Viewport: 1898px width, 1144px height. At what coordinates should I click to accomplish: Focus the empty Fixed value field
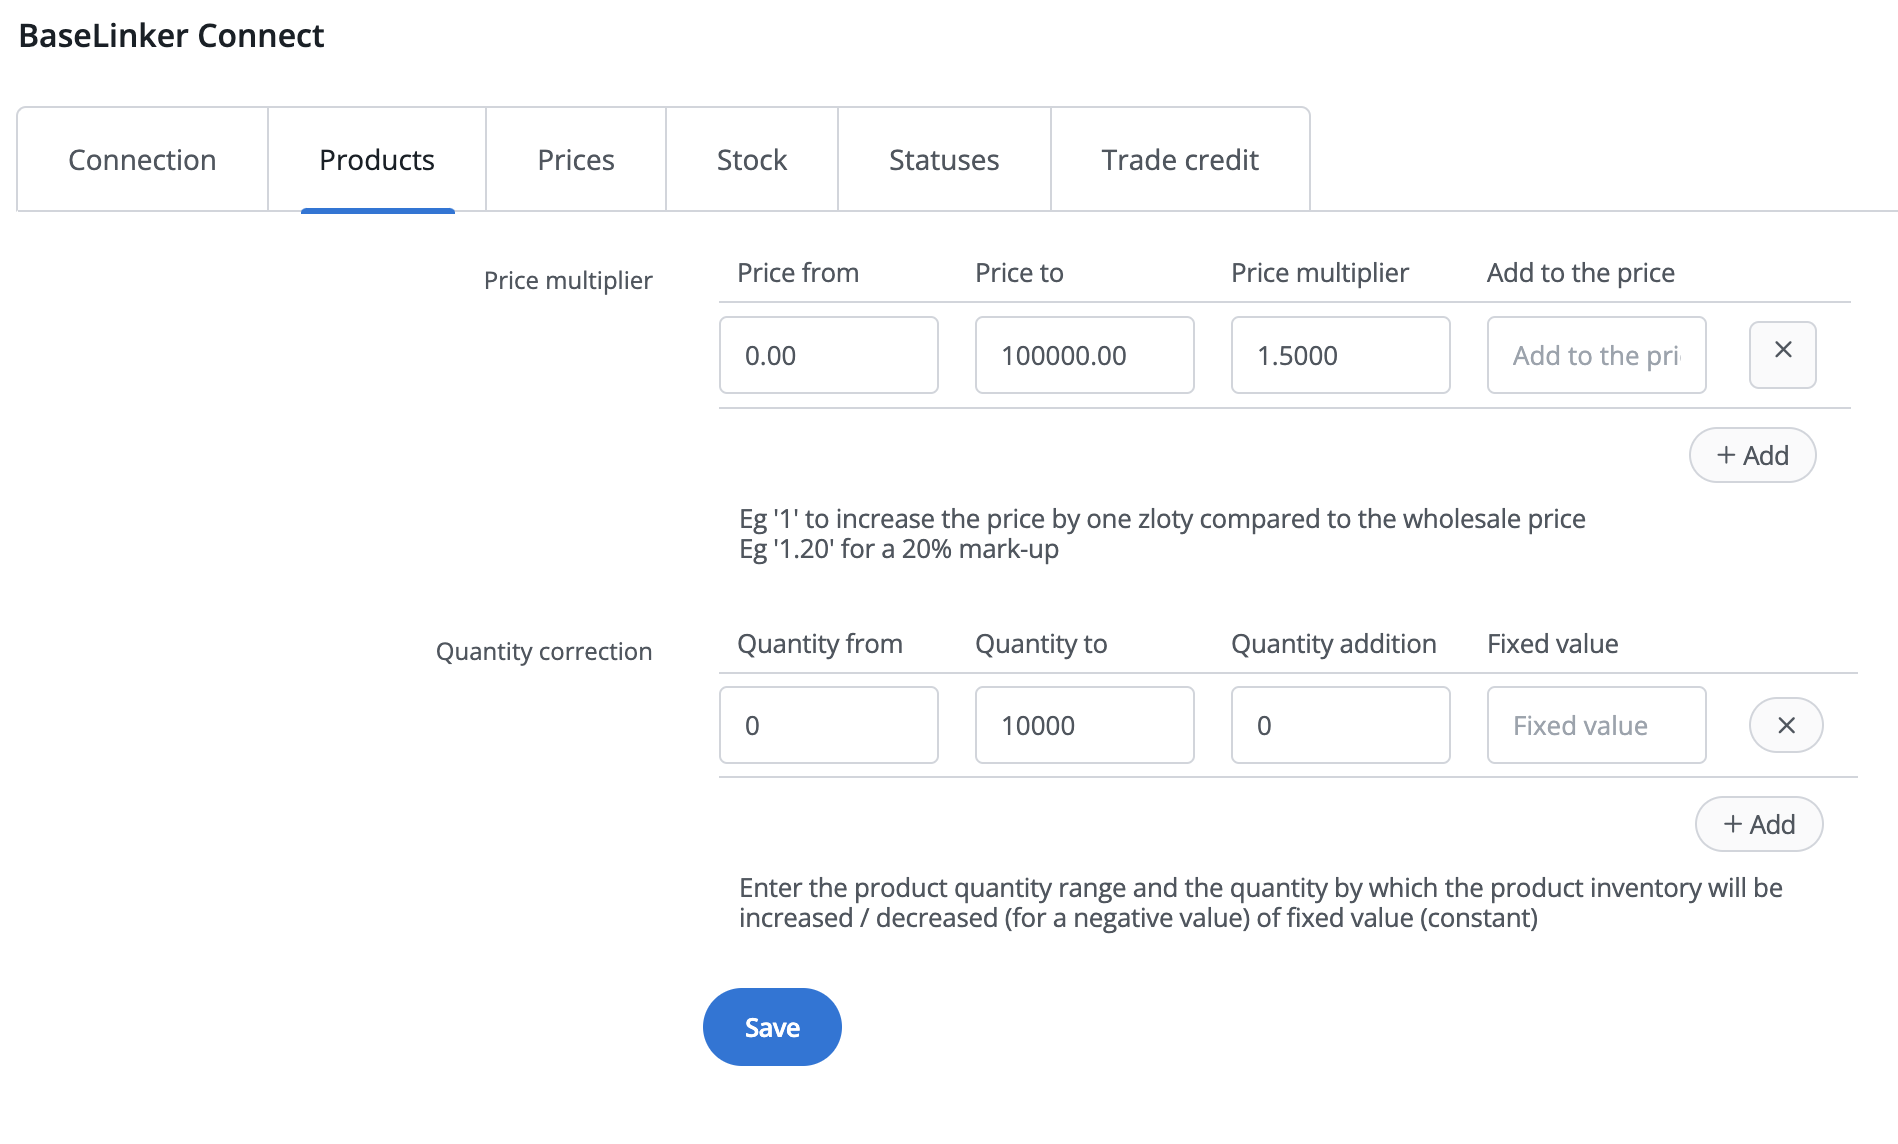(x=1596, y=725)
